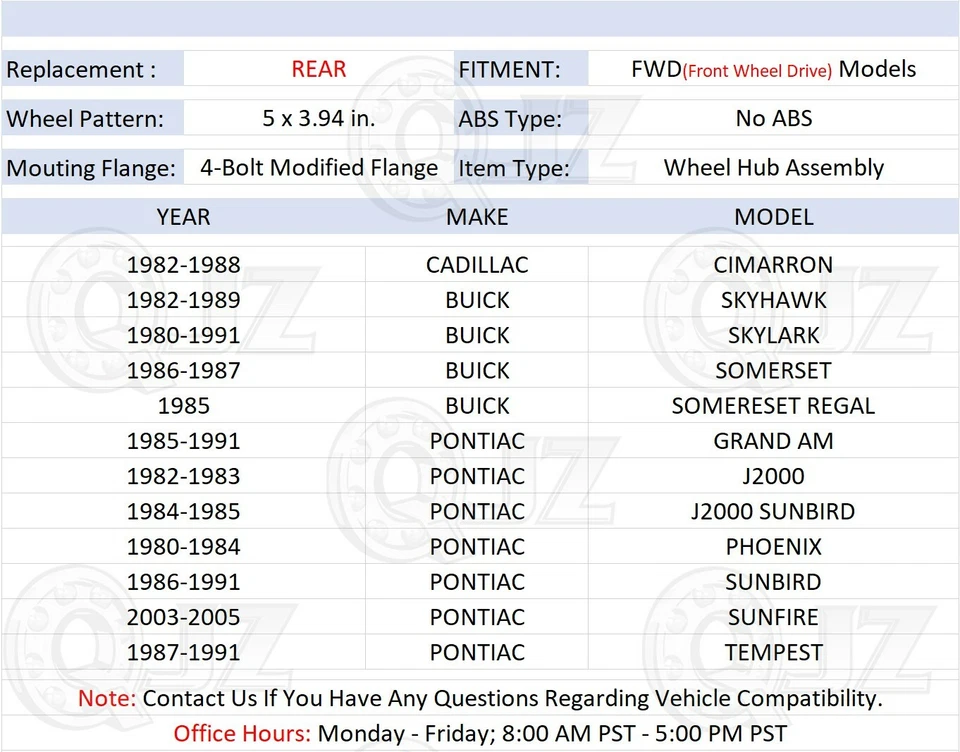Click the 1980-1991 year range cell
Viewport: 960px width, 752px height.
pyautogui.click(x=183, y=335)
